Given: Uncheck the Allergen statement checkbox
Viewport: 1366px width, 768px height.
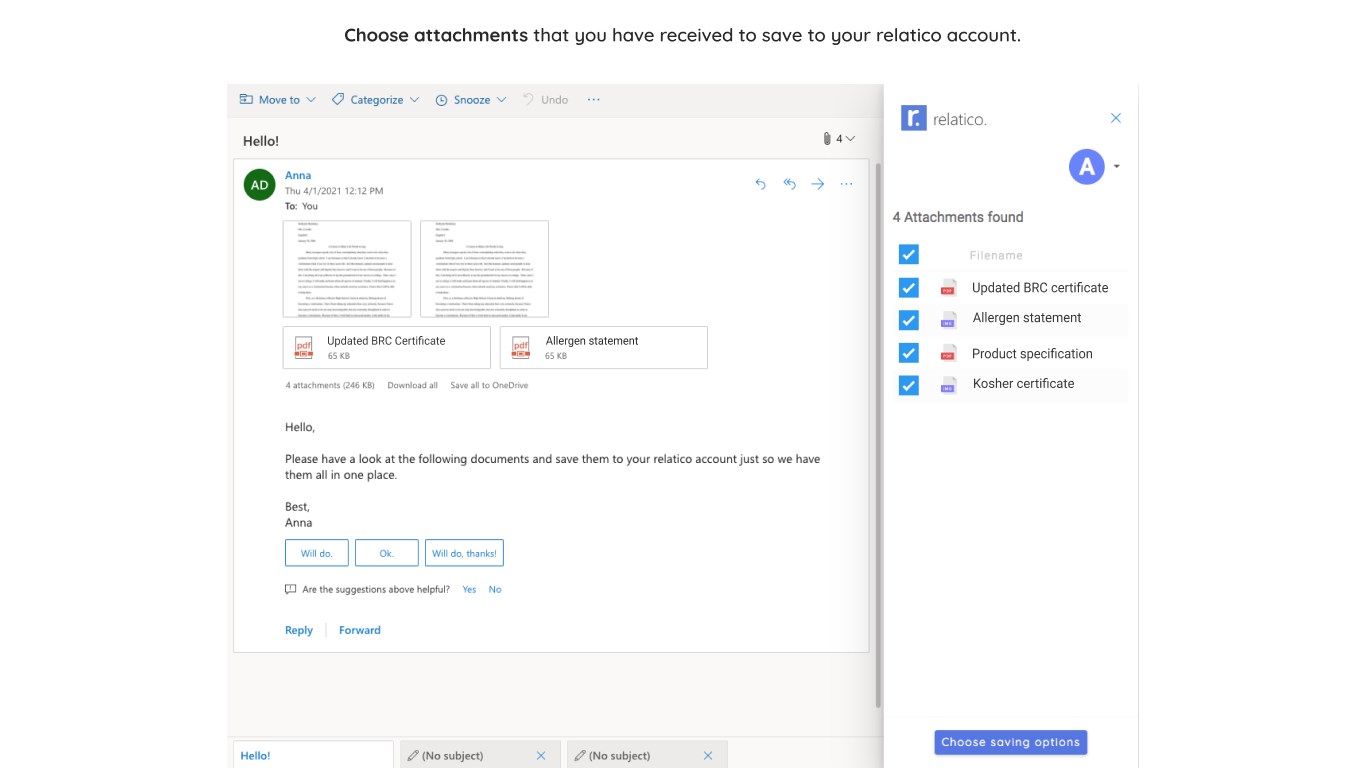Looking at the screenshot, I should [908, 320].
